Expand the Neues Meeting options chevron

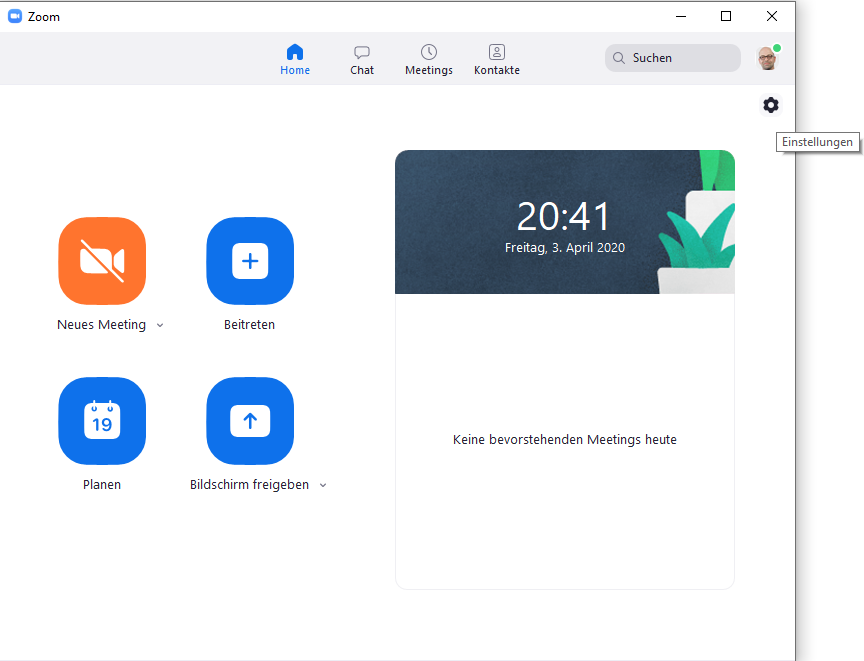pyautogui.click(x=160, y=325)
